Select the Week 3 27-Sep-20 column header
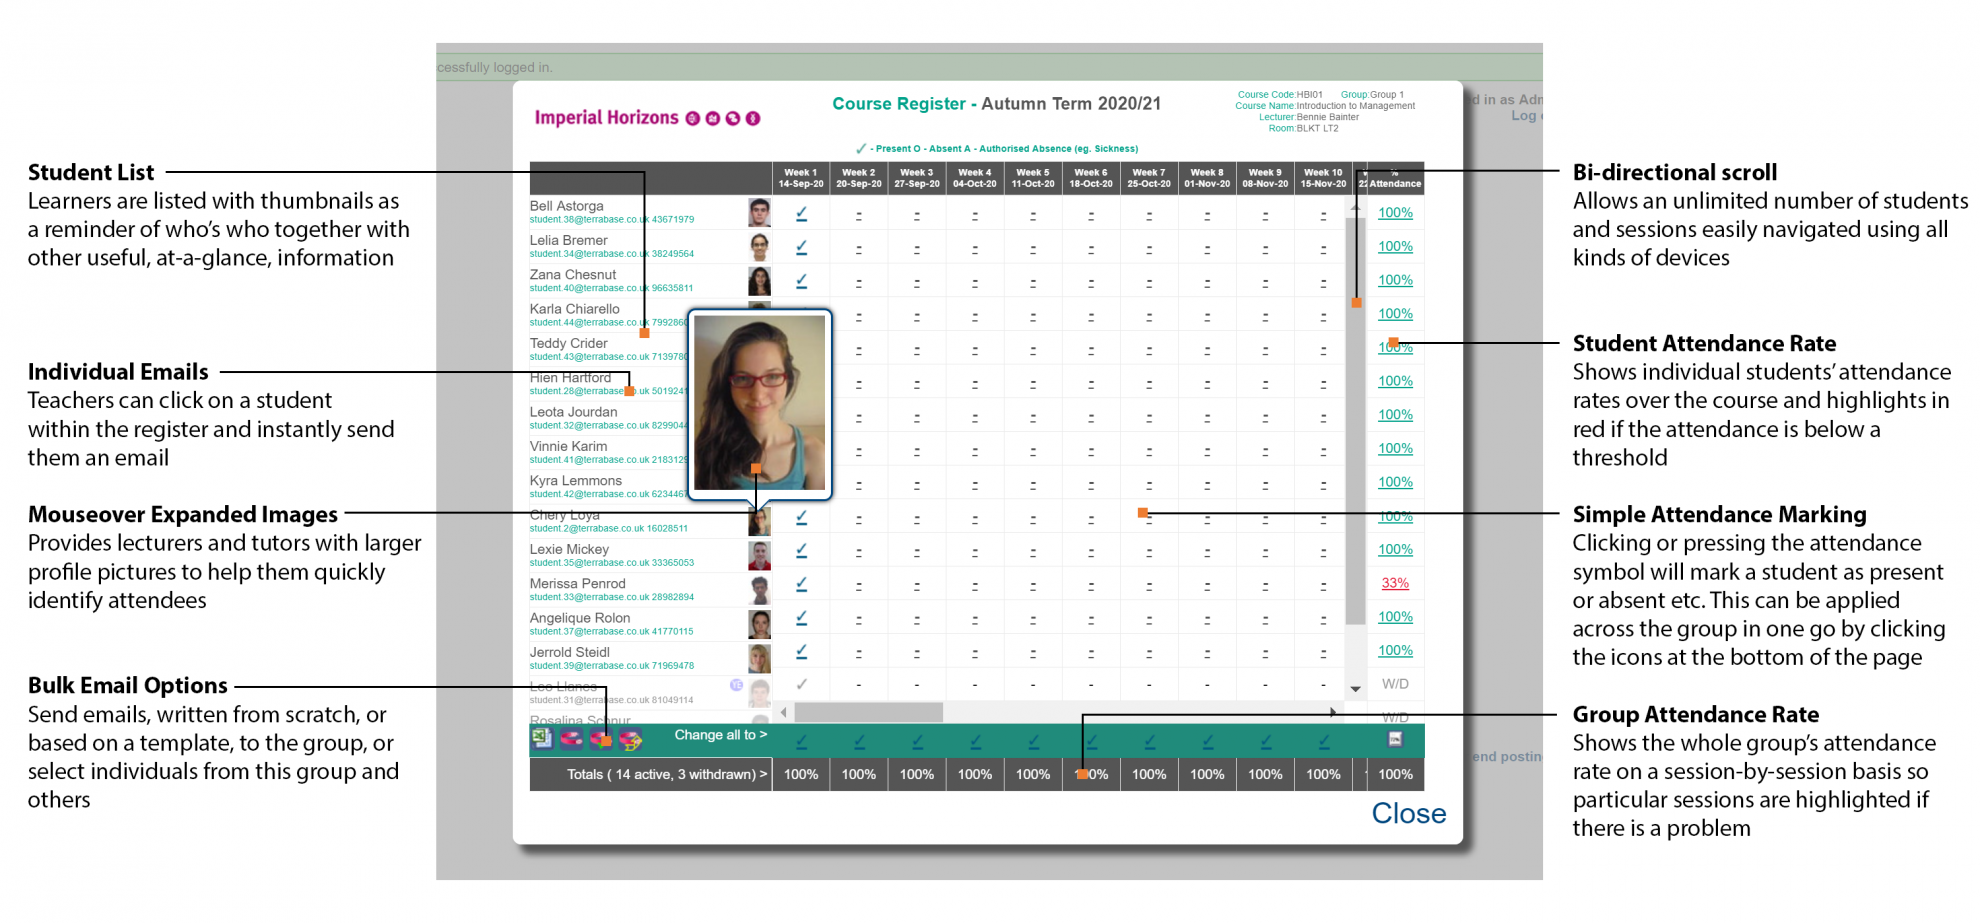Screen dimensions: 1980x923 coord(916,178)
